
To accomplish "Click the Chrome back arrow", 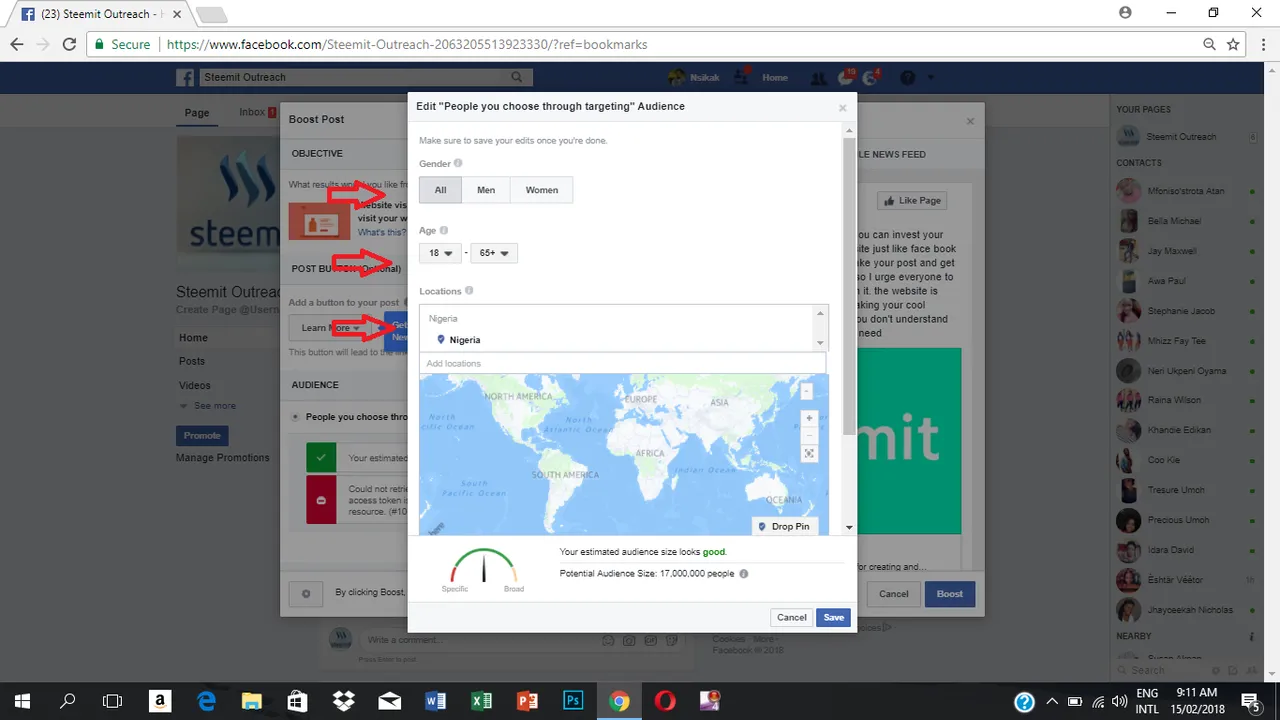I will [17, 44].
